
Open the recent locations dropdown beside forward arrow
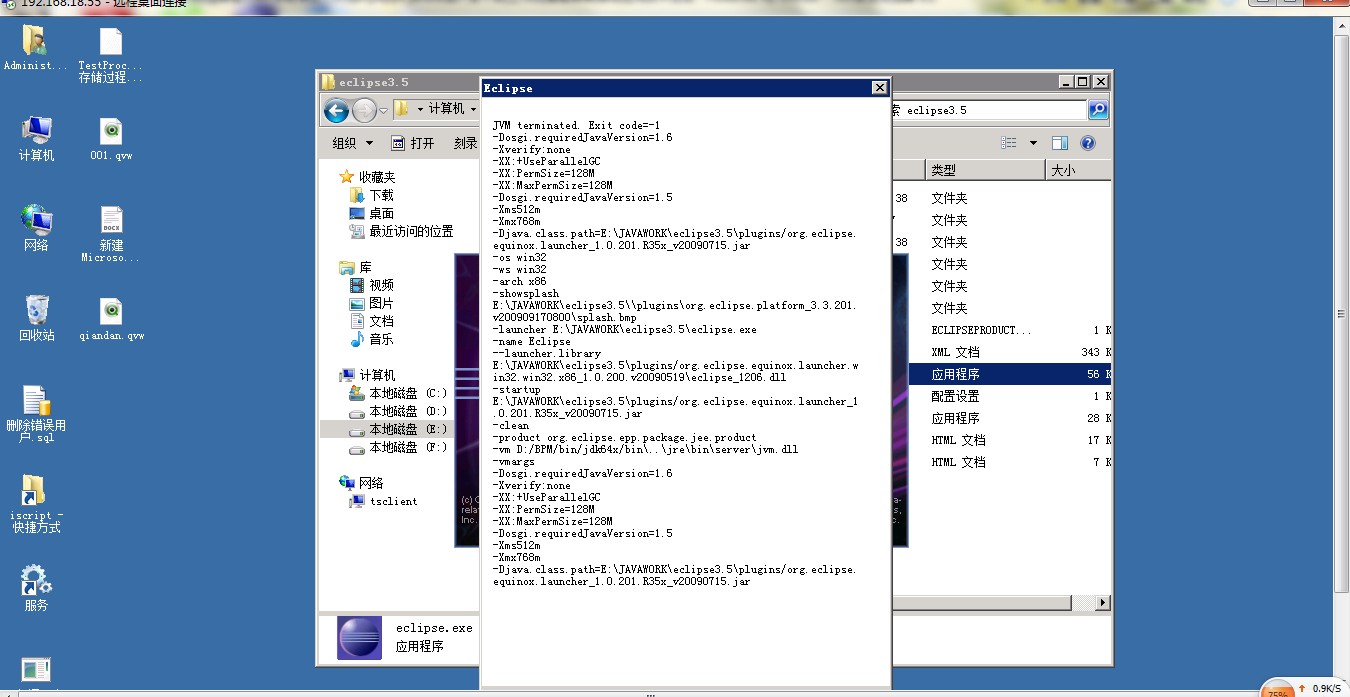(383, 110)
